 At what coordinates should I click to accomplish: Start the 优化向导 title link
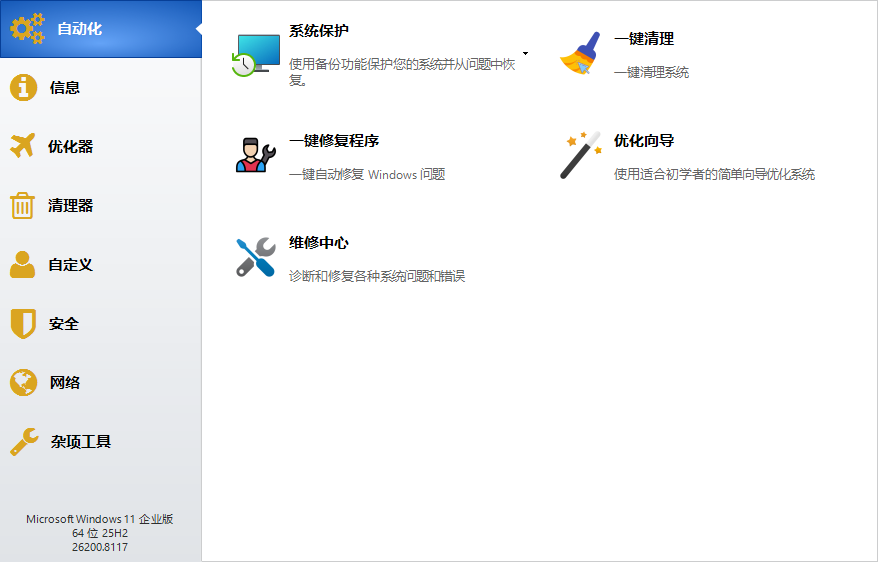pyautogui.click(x=643, y=140)
